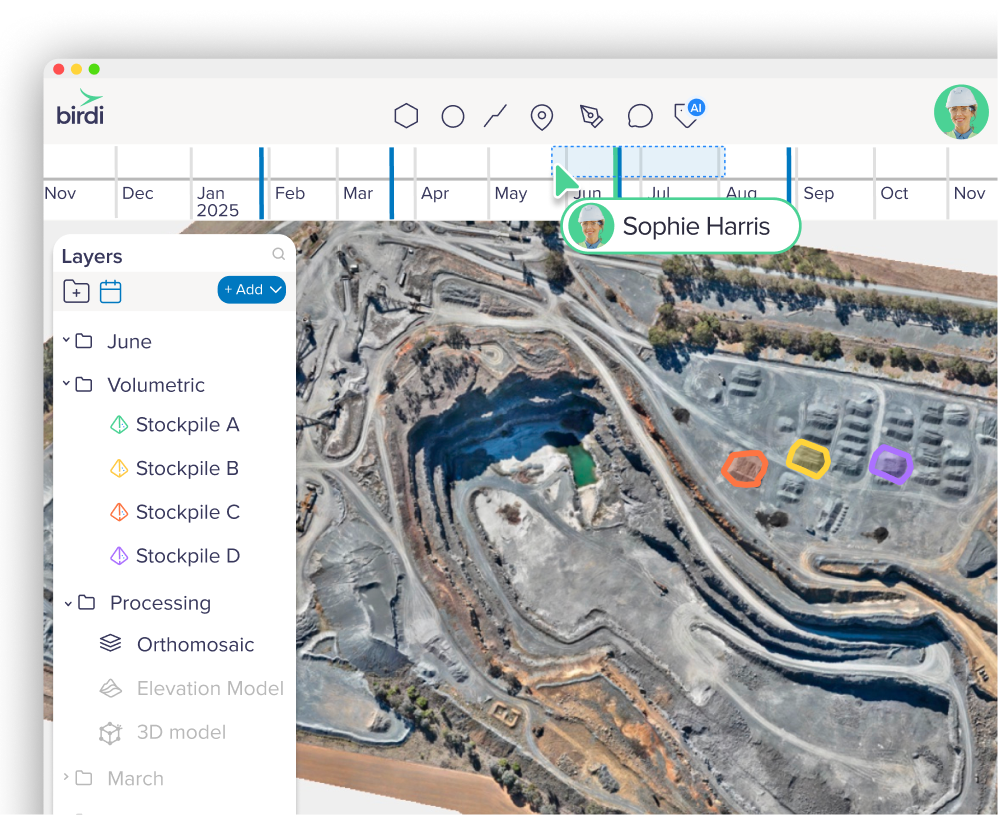Image resolution: width=998 pixels, height=815 pixels.
Task: Click the yellow stockpile outline on map
Action: pyautogui.click(x=808, y=458)
